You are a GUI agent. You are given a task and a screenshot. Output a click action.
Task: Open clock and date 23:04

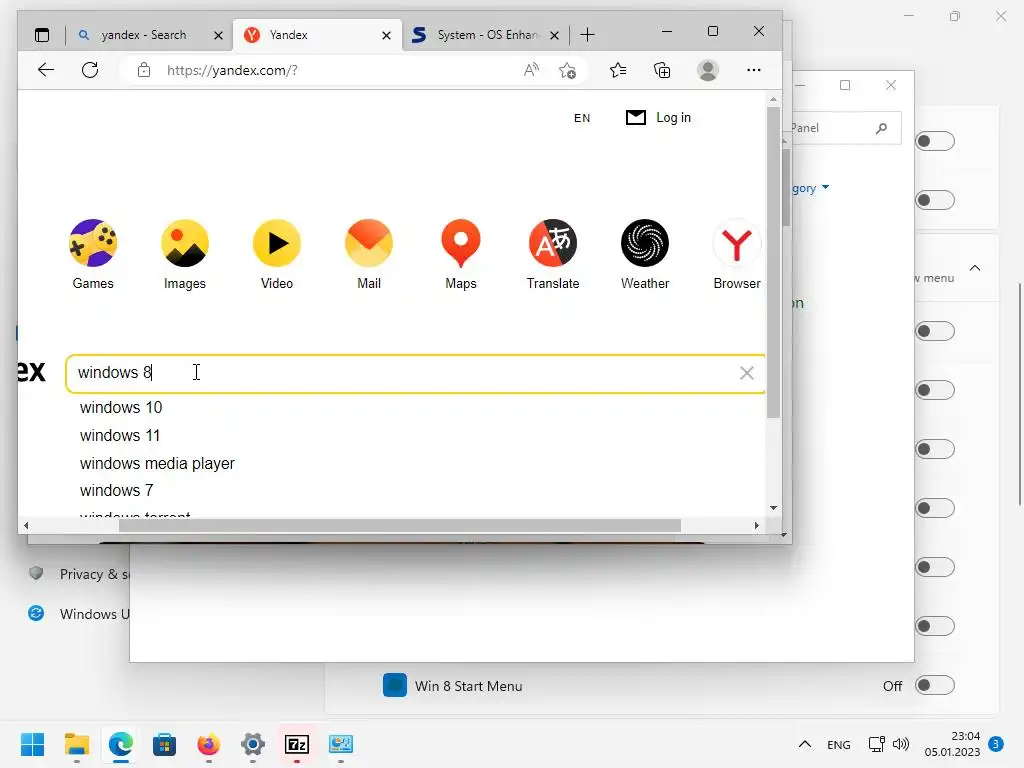click(952, 744)
